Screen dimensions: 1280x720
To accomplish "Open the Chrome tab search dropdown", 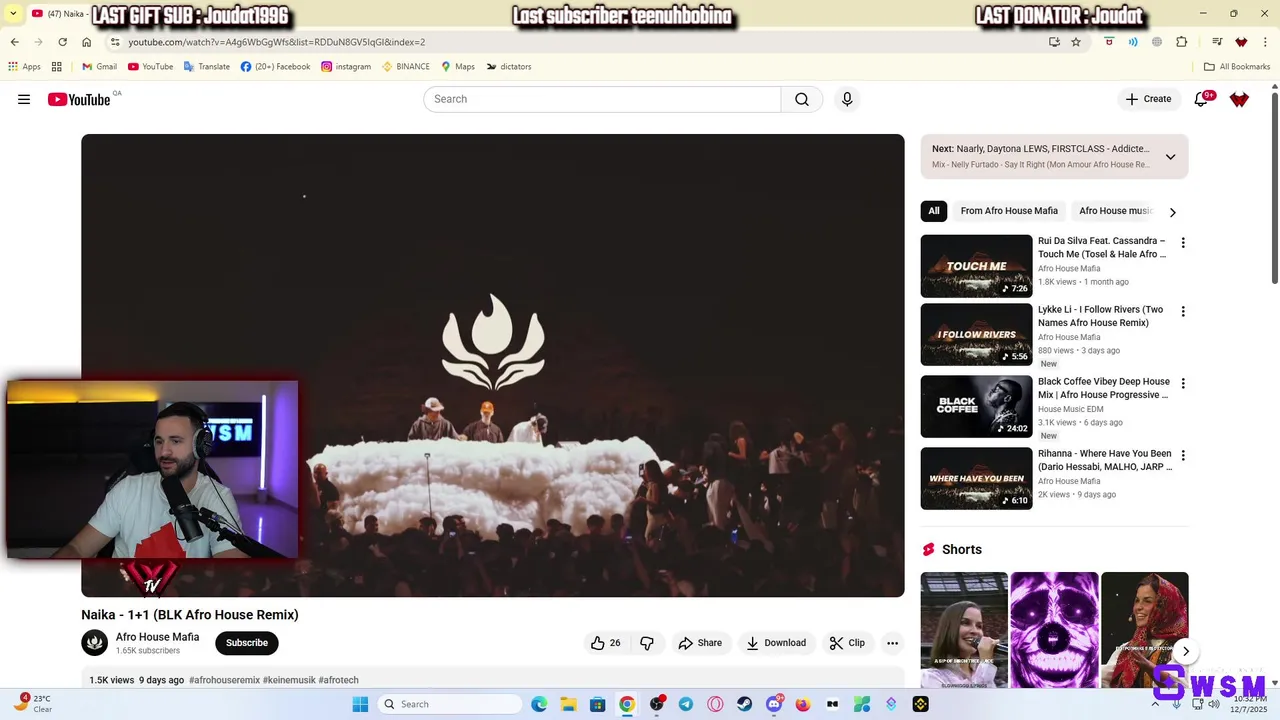I will pyautogui.click(x=13, y=14).
